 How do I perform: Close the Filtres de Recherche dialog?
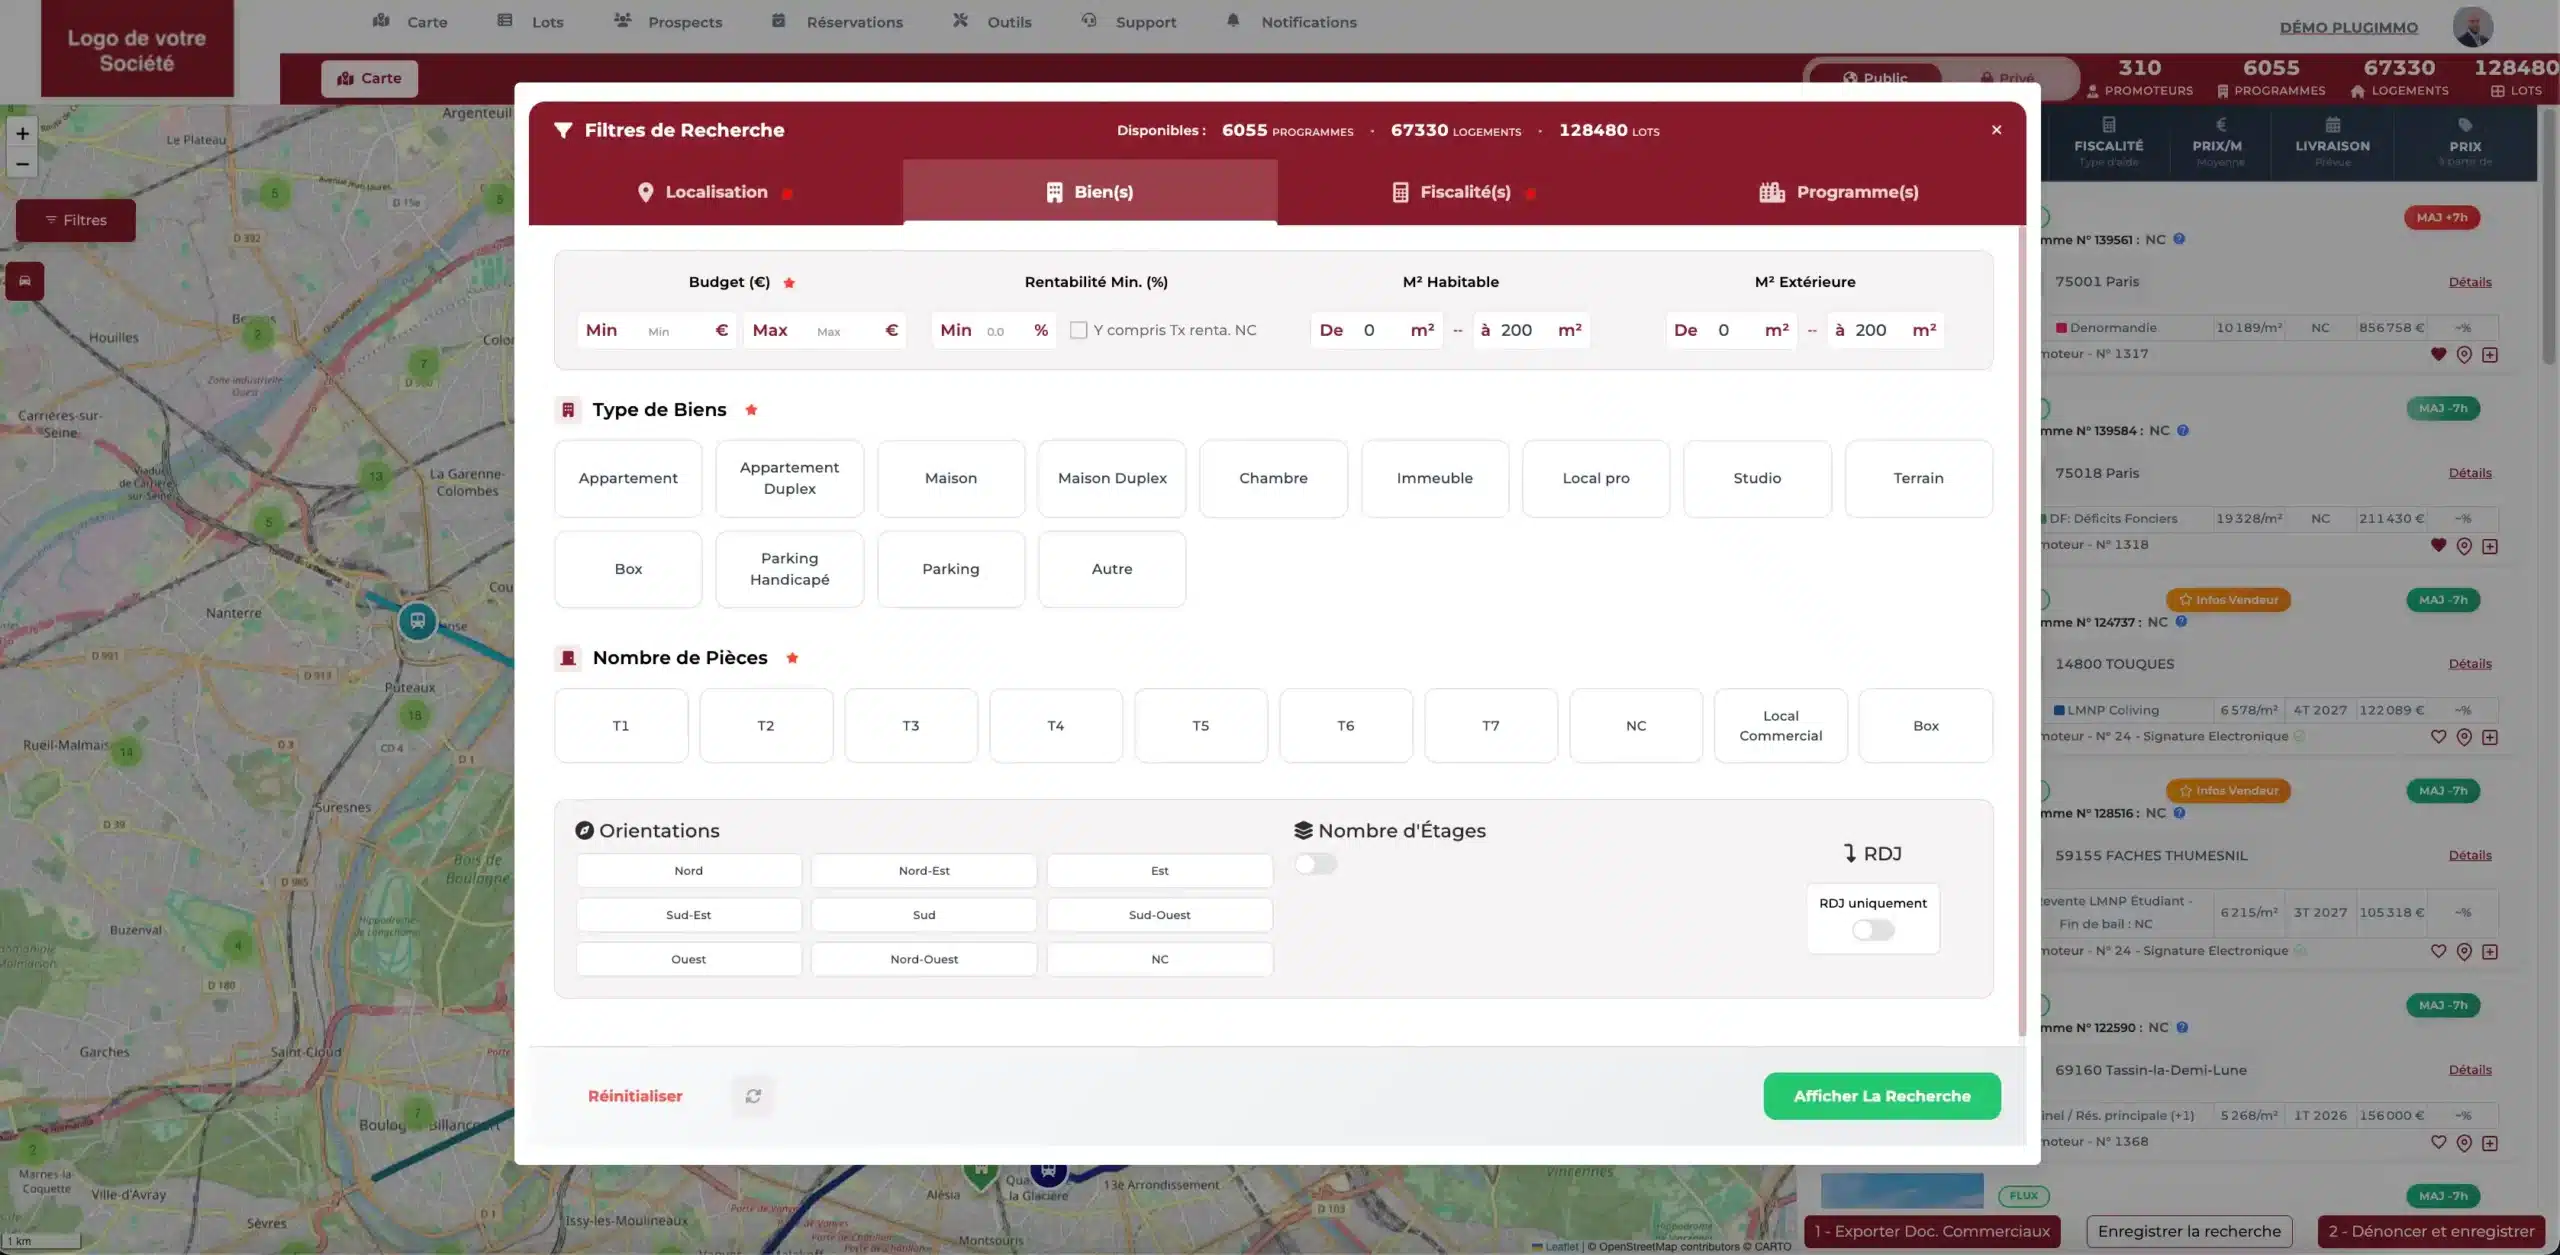[x=1996, y=130]
